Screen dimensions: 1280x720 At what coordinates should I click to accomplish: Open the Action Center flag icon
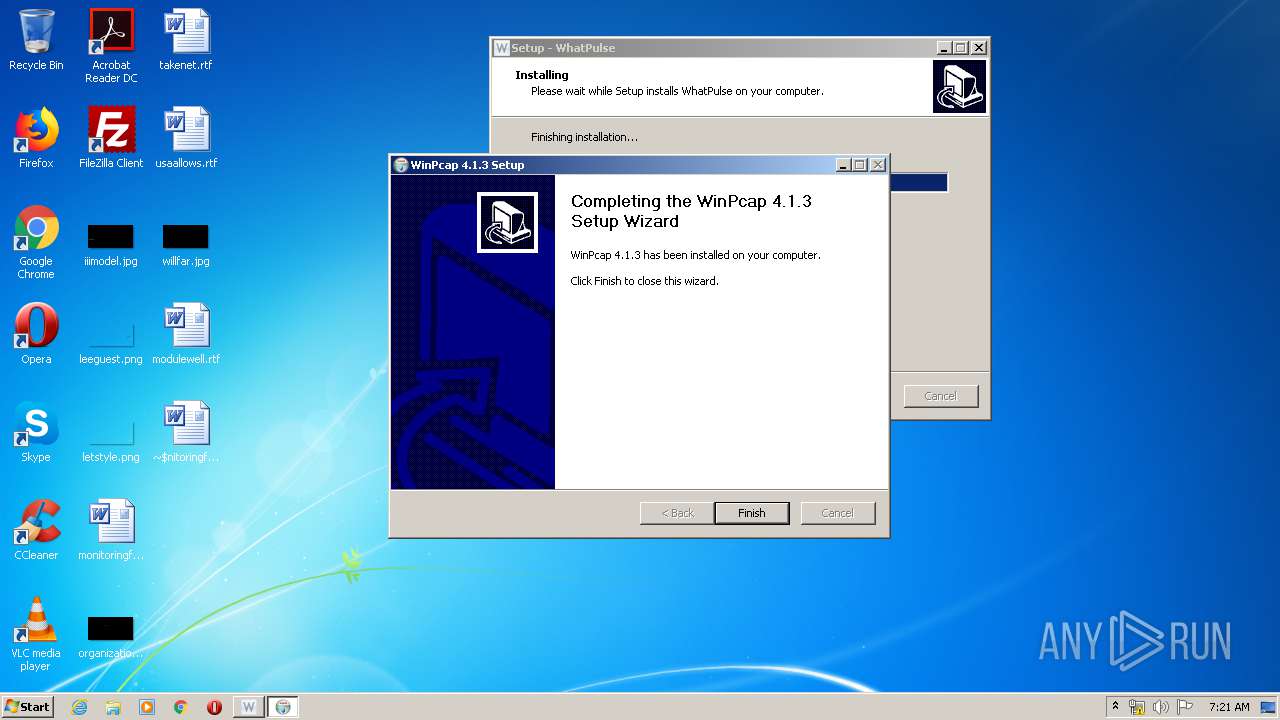pyautogui.click(x=1185, y=707)
